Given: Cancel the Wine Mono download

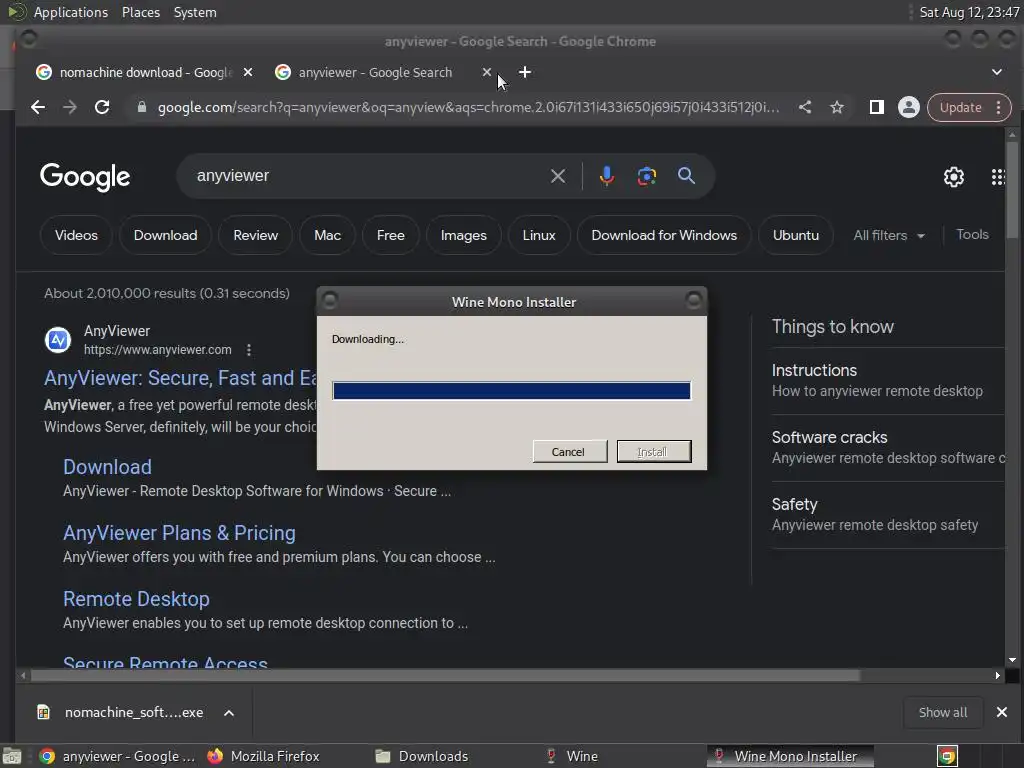Looking at the screenshot, I should point(569,451).
